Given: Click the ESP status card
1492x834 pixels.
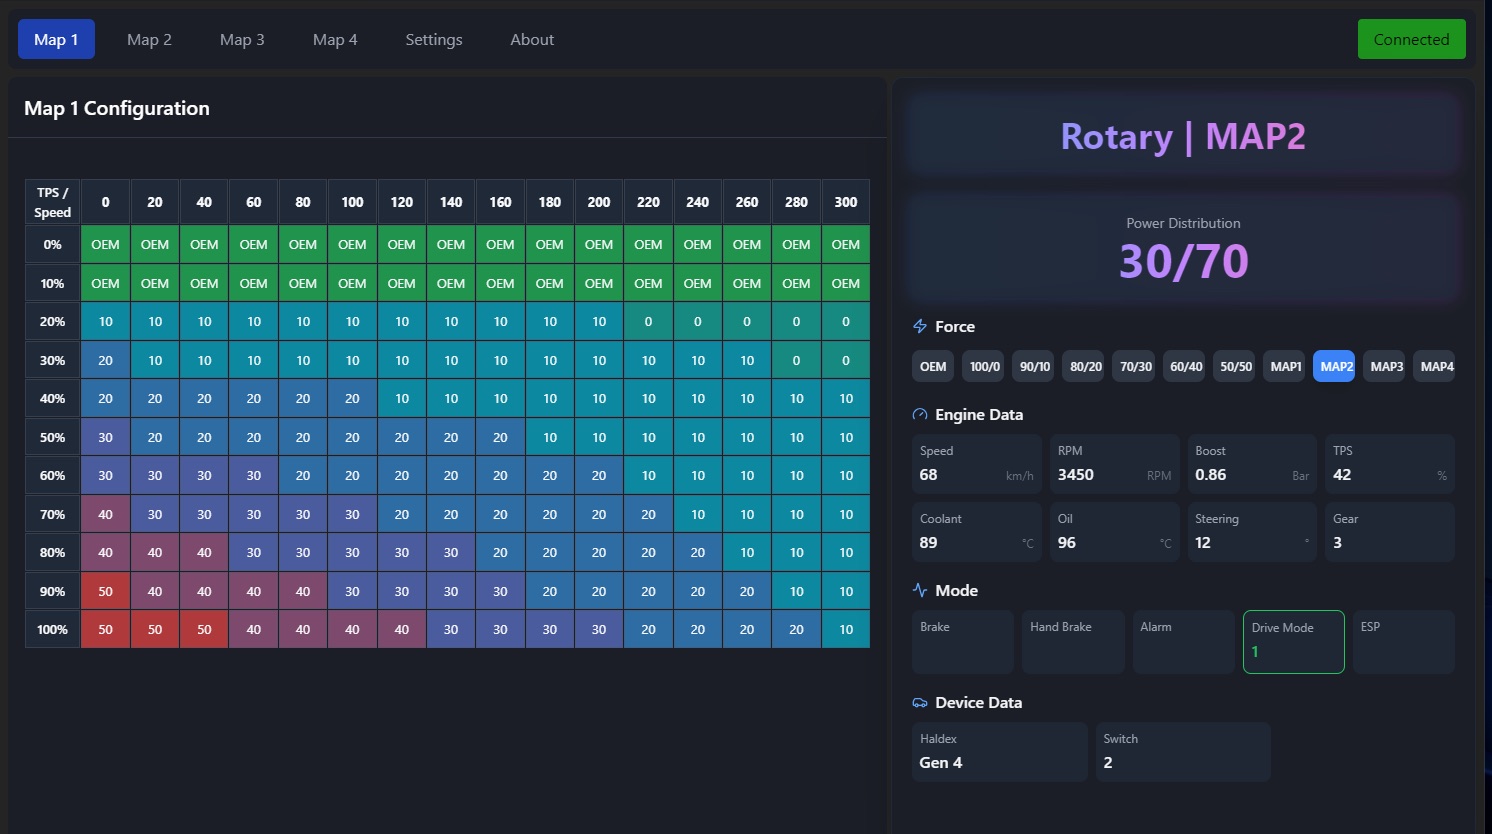Looking at the screenshot, I should (x=1403, y=641).
